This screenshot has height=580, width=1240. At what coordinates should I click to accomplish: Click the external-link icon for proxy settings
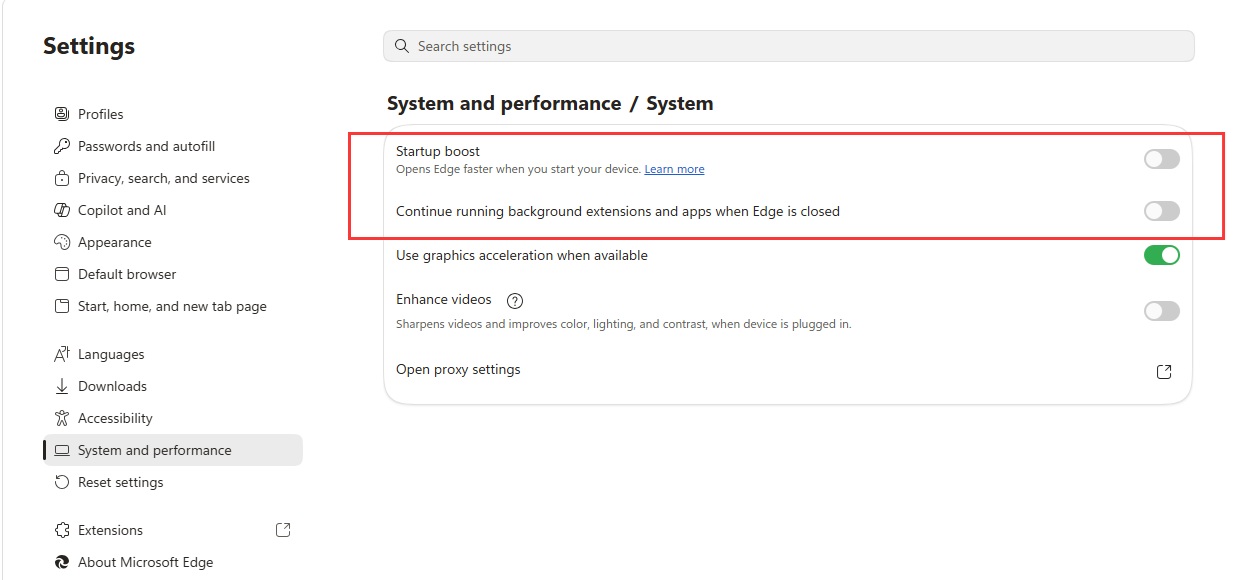click(x=1164, y=371)
